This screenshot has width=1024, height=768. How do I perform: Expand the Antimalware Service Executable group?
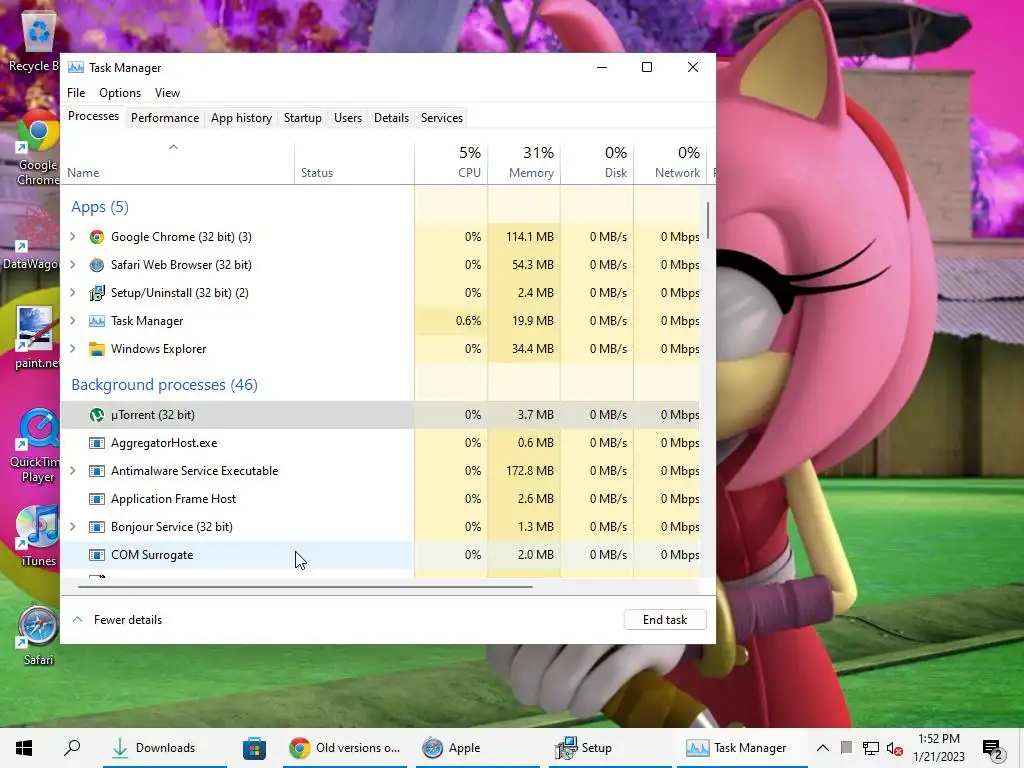click(x=73, y=472)
